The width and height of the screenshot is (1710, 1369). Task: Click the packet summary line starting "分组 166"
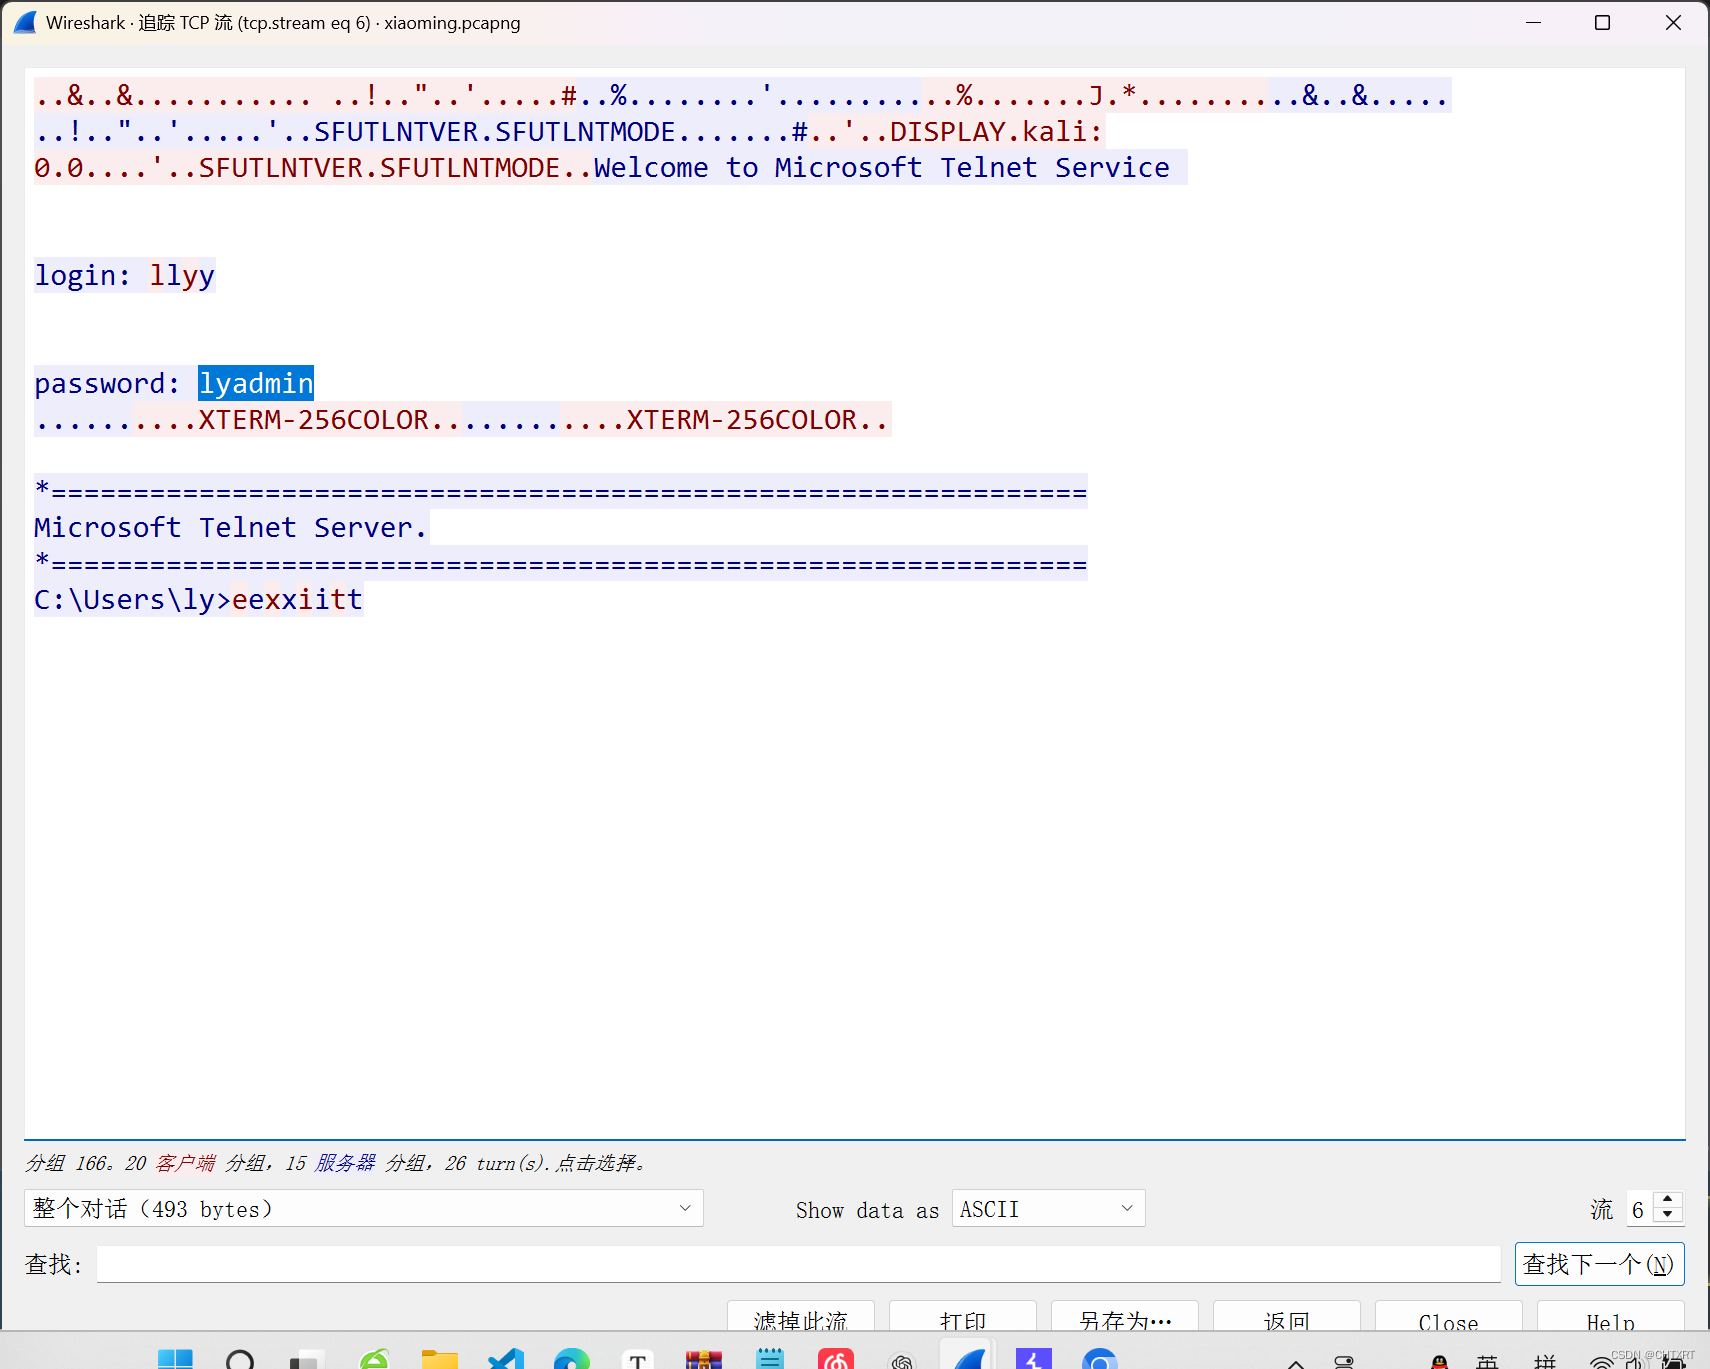click(x=336, y=1163)
